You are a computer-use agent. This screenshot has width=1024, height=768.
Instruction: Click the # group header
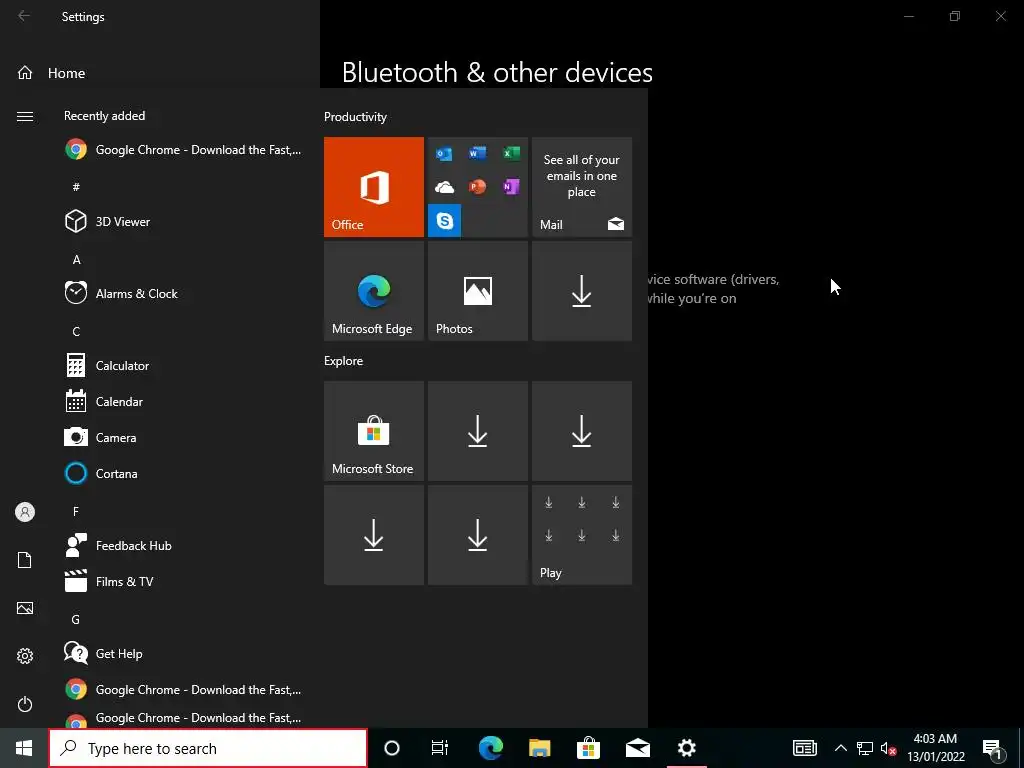point(76,187)
